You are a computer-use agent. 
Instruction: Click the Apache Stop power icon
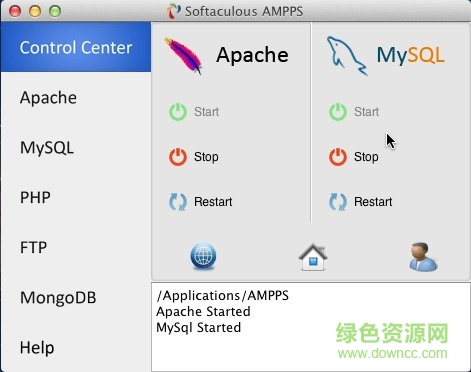178,157
